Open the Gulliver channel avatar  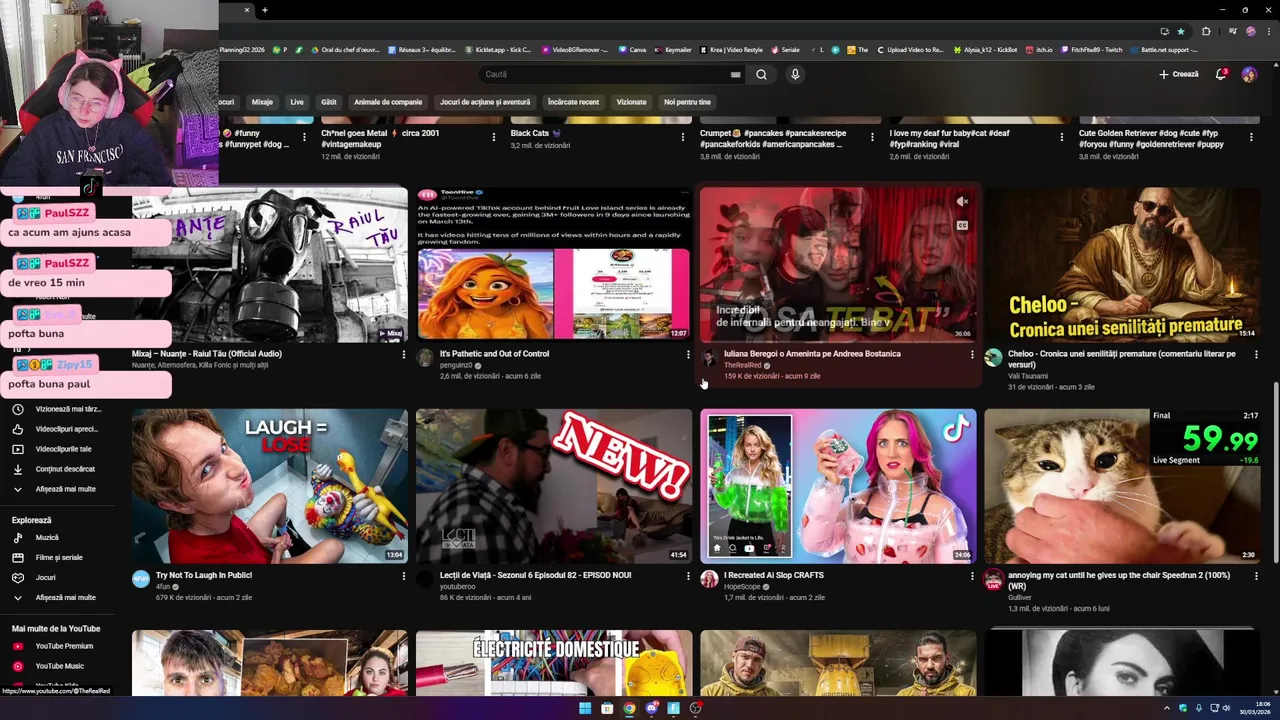(x=993, y=579)
